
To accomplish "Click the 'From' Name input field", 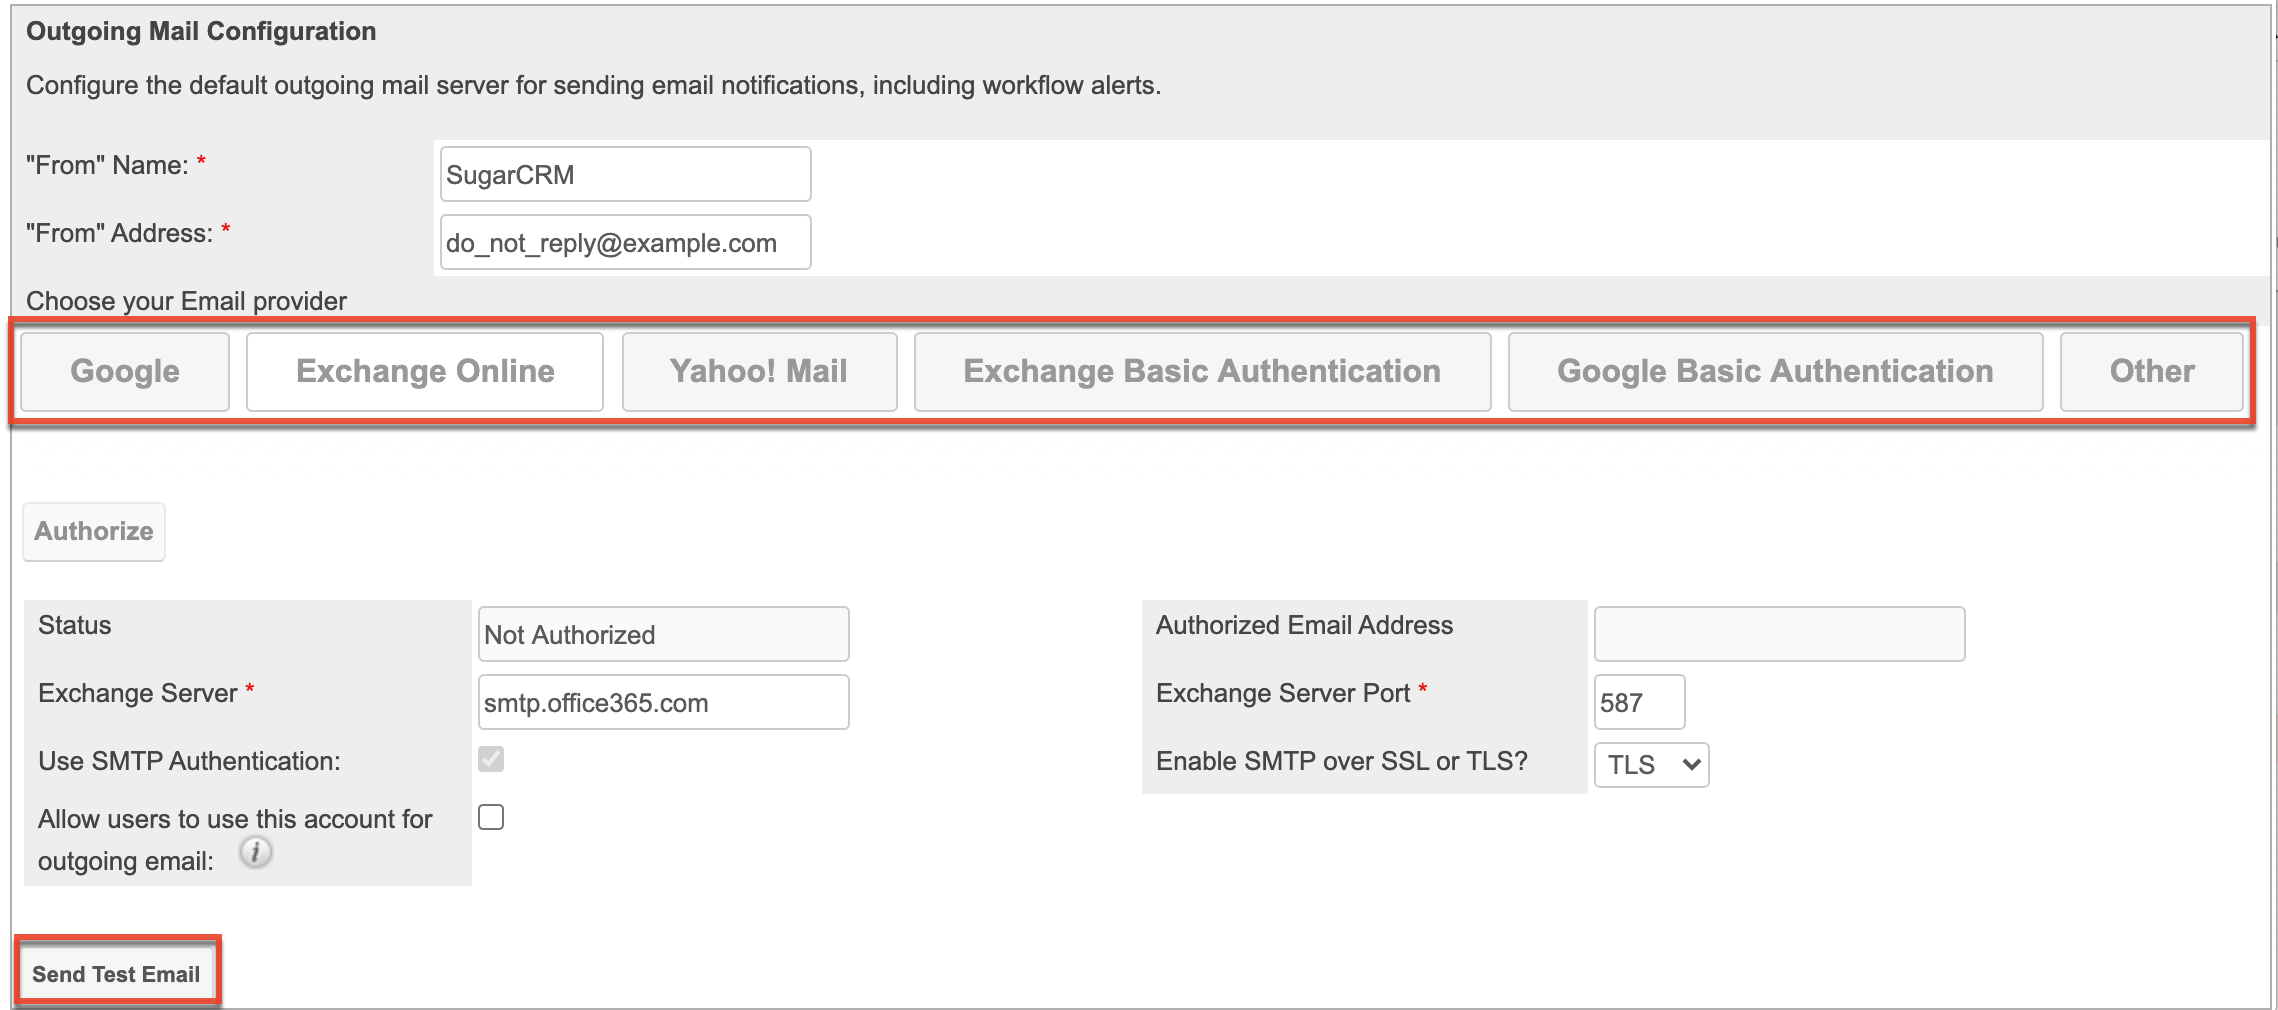I will 624,173.
